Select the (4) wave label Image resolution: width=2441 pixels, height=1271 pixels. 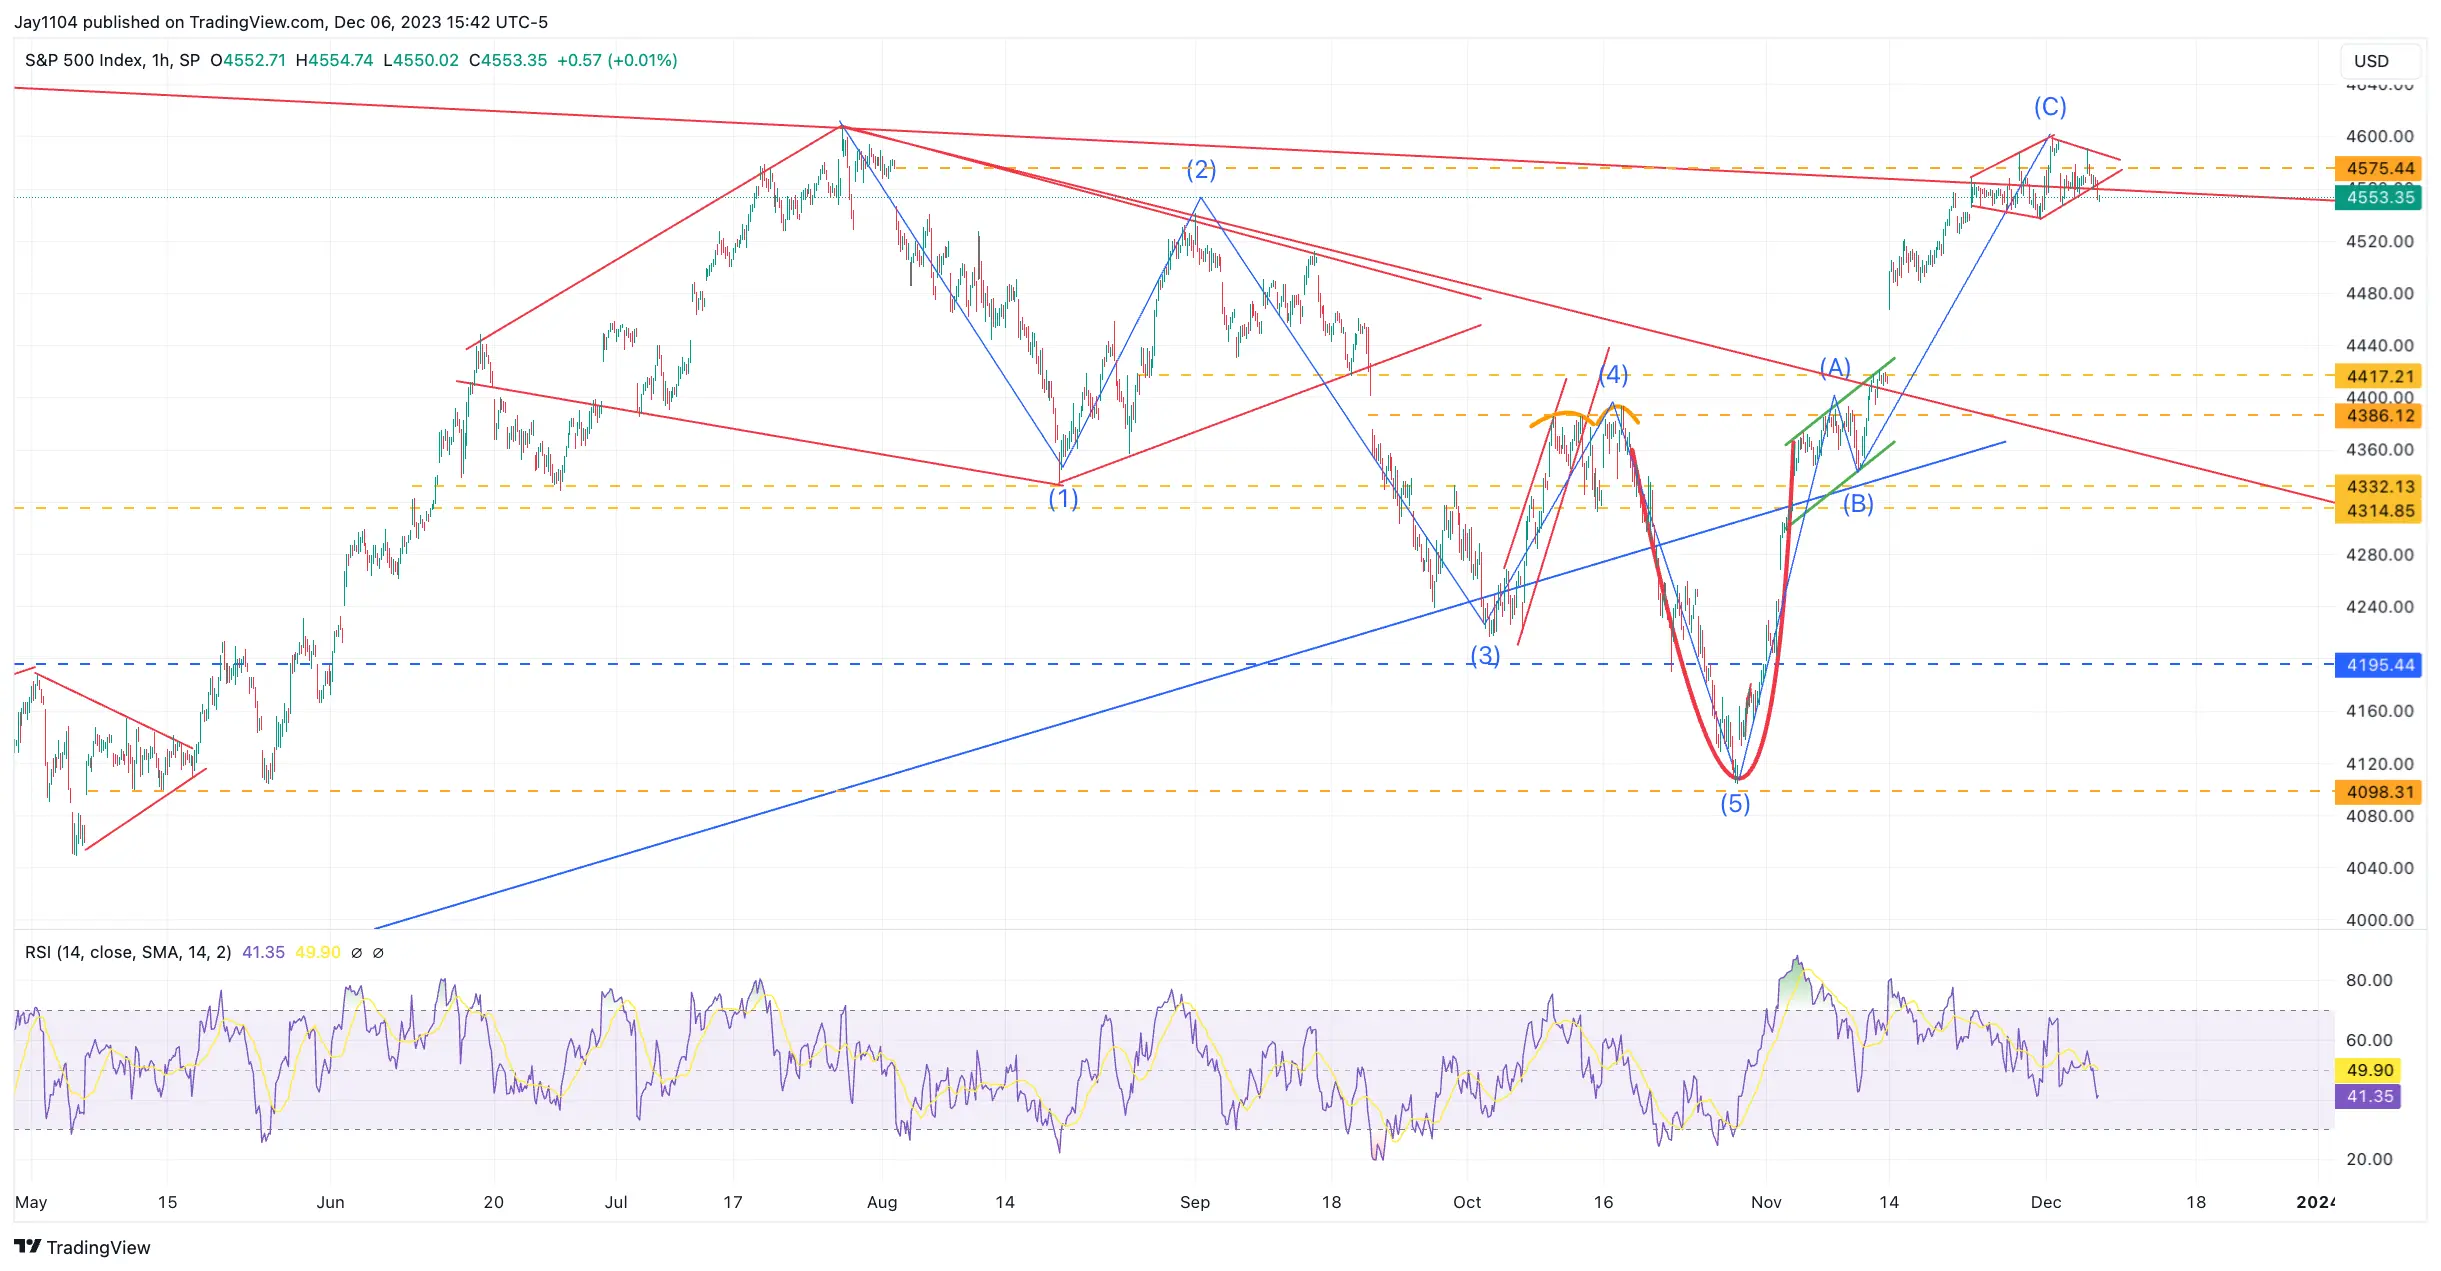pos(1613,375)
